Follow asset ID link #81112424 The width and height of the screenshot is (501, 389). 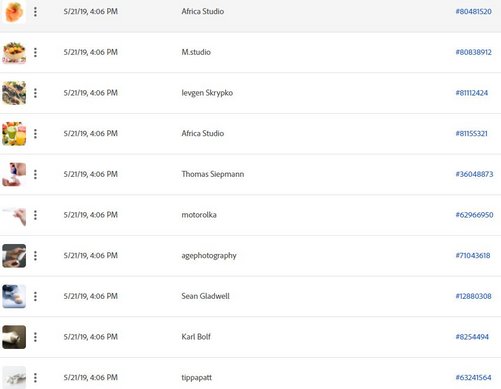point(472,93)
